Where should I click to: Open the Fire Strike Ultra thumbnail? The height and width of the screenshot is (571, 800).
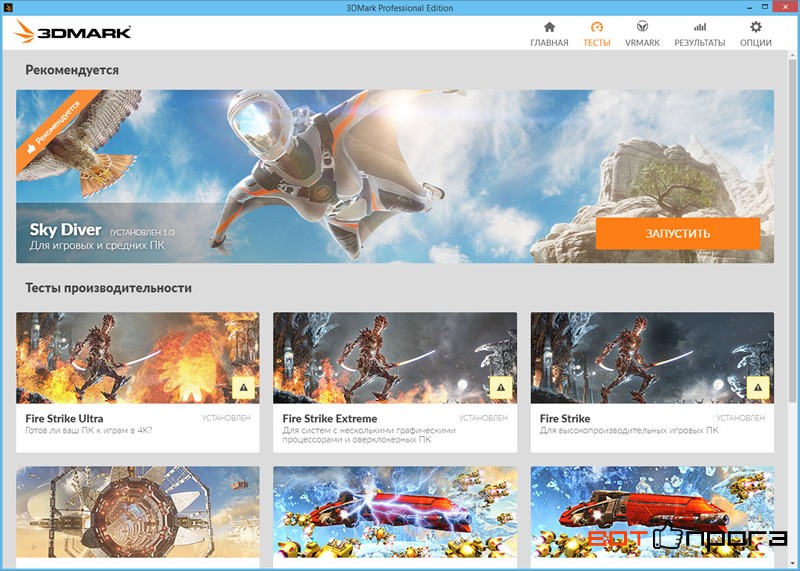tap(138, 358)
